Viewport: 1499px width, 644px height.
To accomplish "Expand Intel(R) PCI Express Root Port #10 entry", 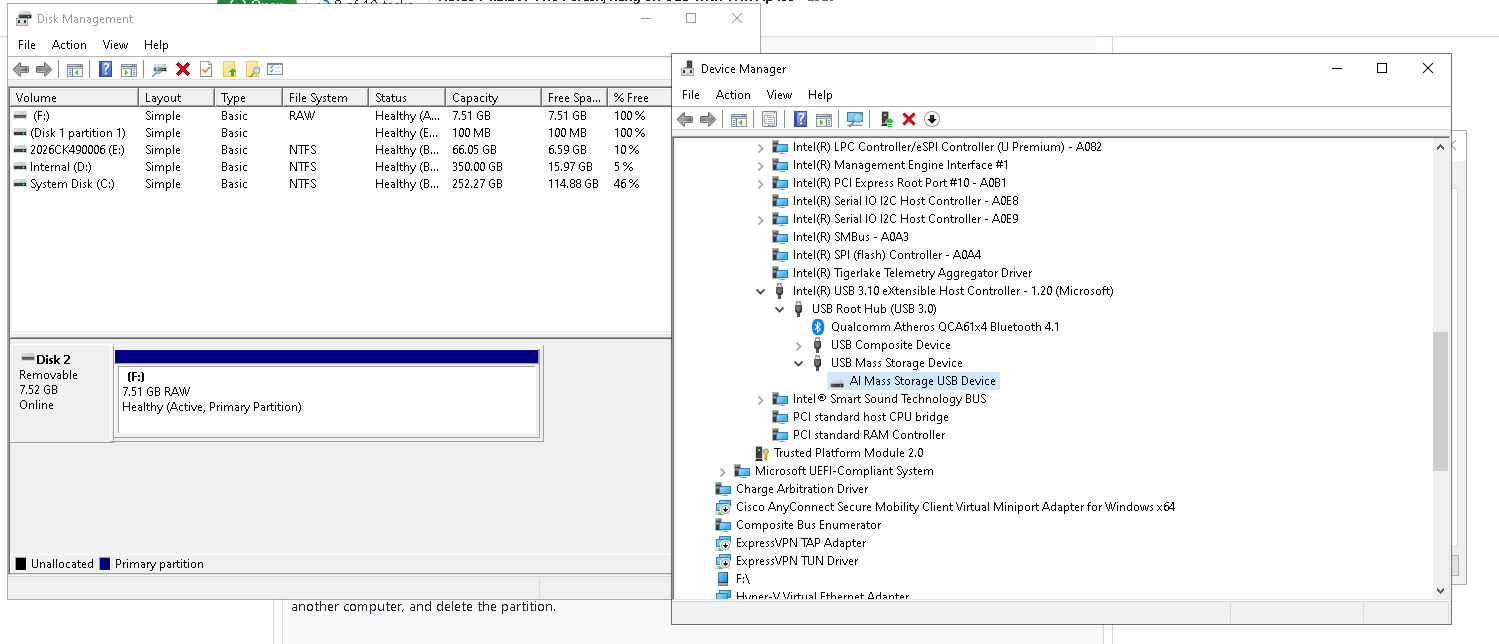I will tap(760, 182).
